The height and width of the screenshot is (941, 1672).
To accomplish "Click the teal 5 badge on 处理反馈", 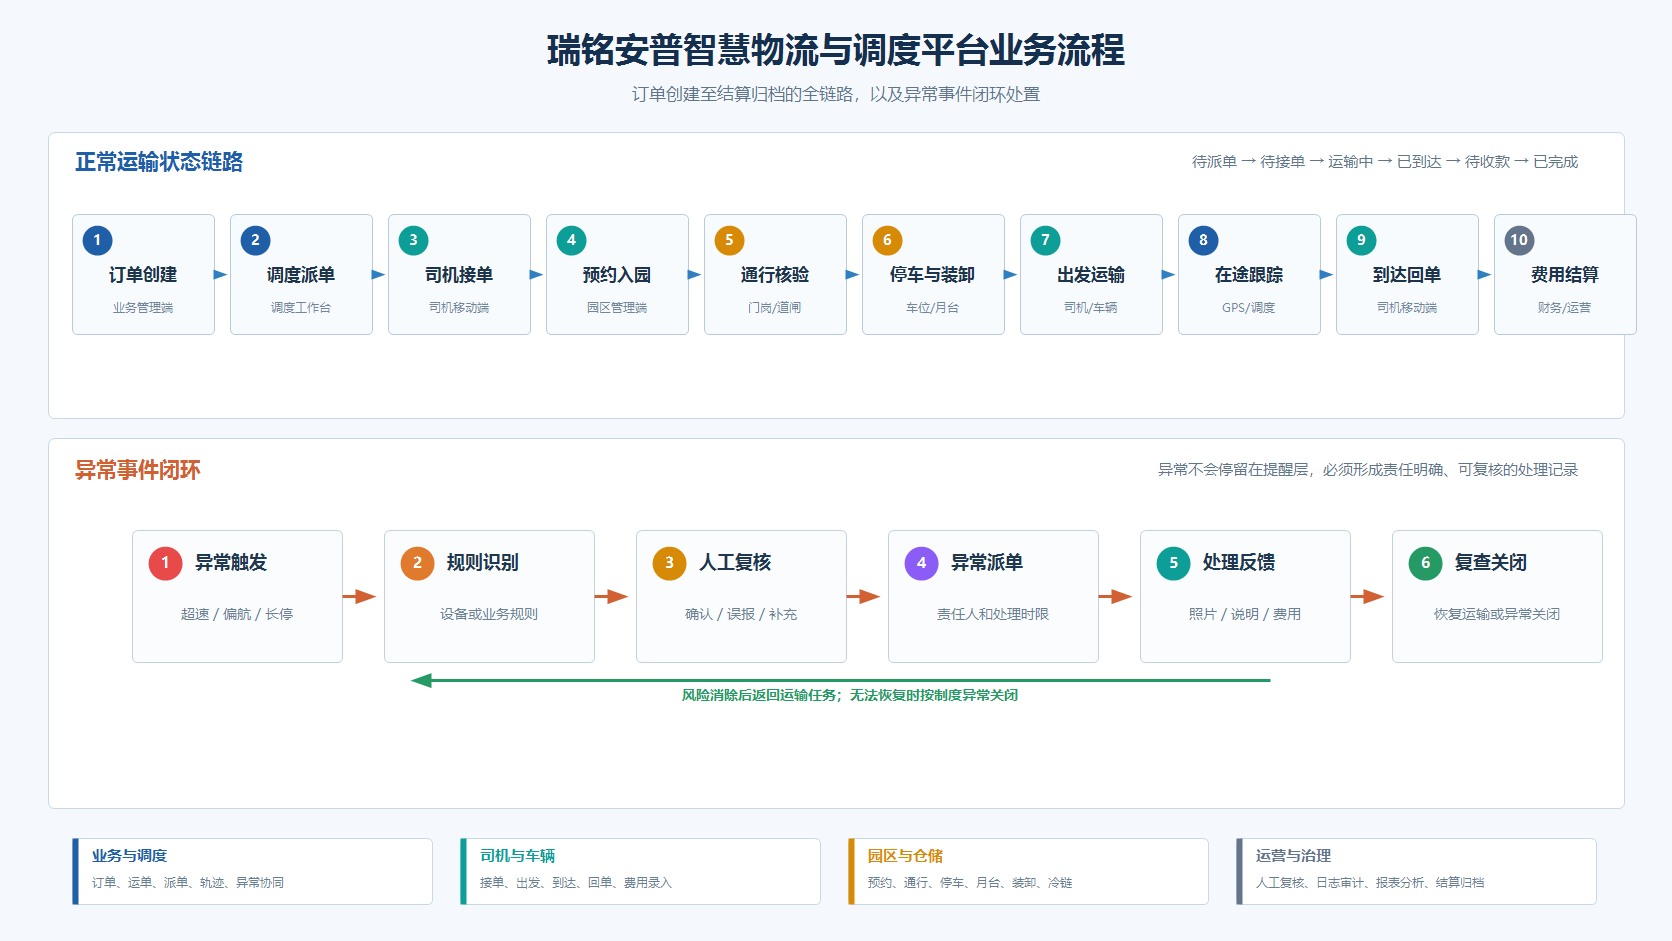I will tap(1173, 563).
